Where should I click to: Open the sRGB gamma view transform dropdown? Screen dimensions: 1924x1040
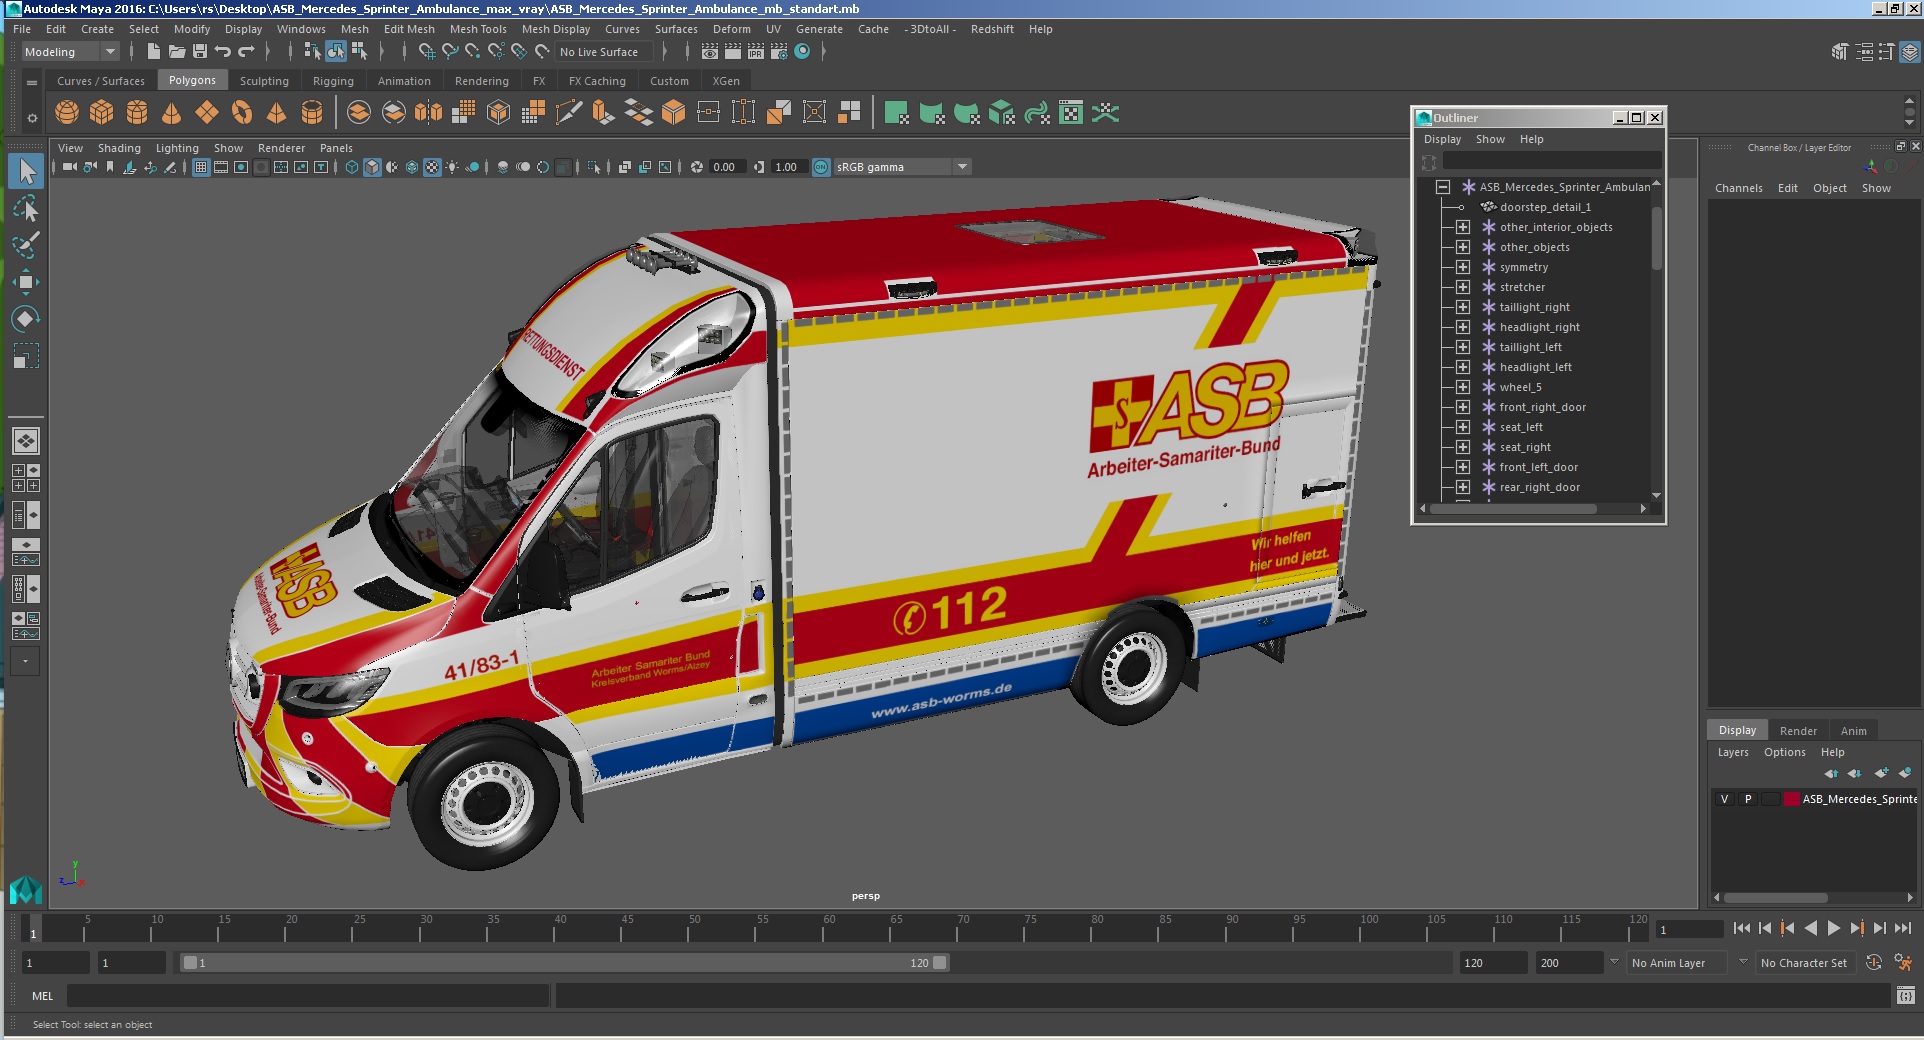pos(902,167)
